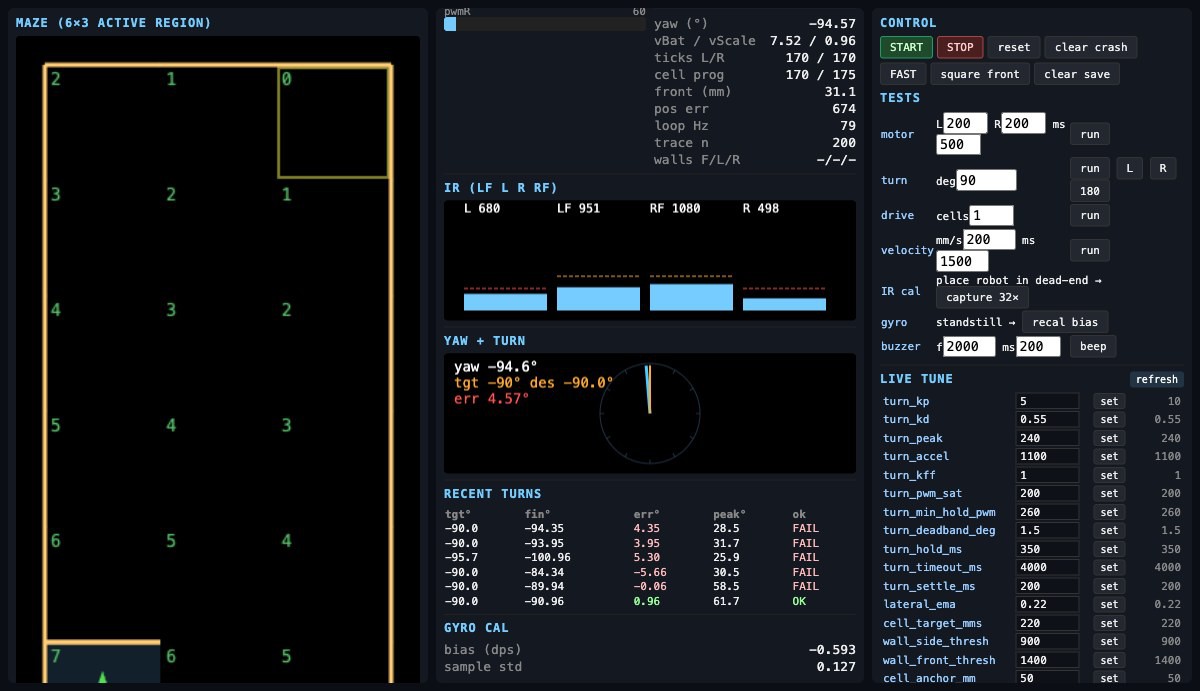The height and width of the screenshot is (691, 1200).
Task: Click the gyro bias value -0.593
Action: (832, 649)
